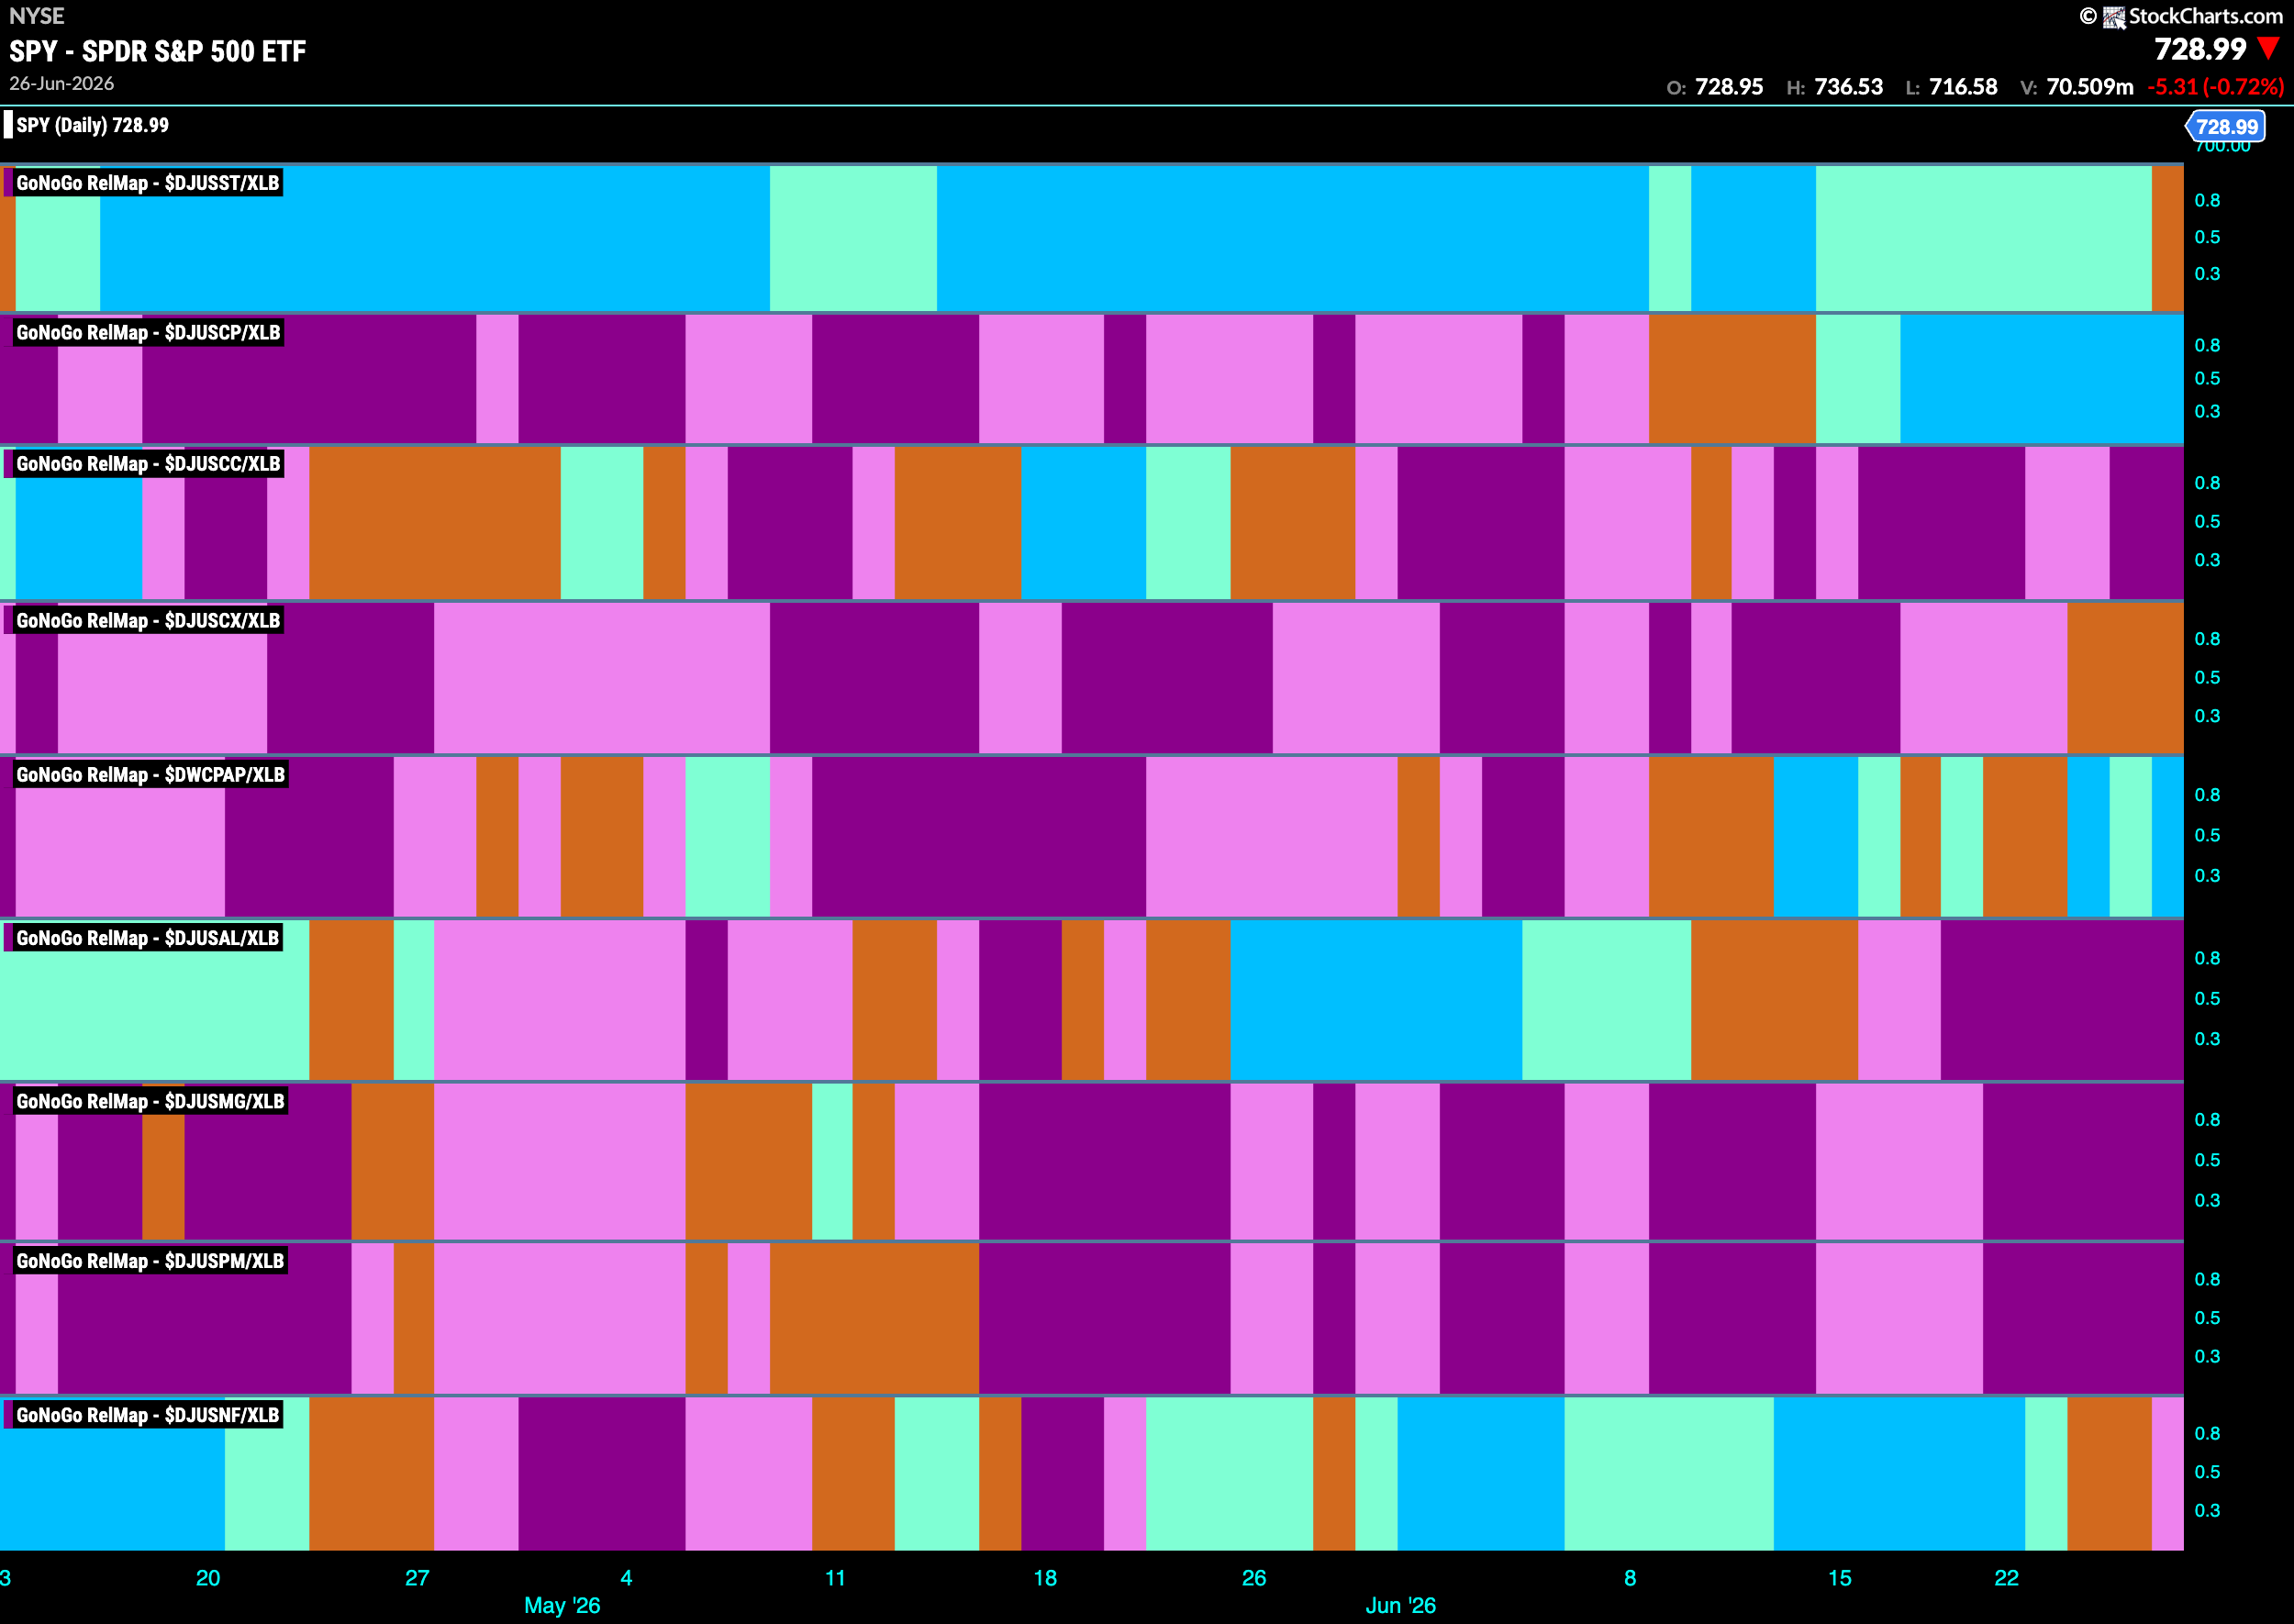This screenshot has height=1624, width=2294.
Task: Click the 26 date tick on the axis
Action: pos(1254,1578)
